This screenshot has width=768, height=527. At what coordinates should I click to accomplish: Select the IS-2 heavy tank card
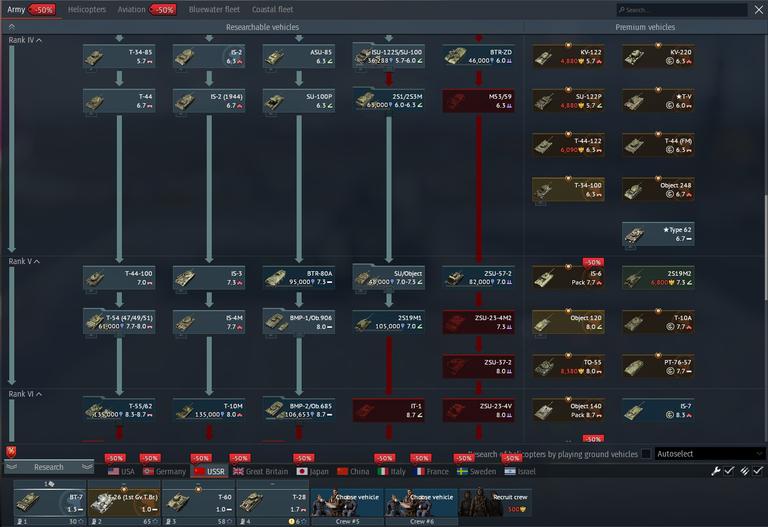click(209, 56)
